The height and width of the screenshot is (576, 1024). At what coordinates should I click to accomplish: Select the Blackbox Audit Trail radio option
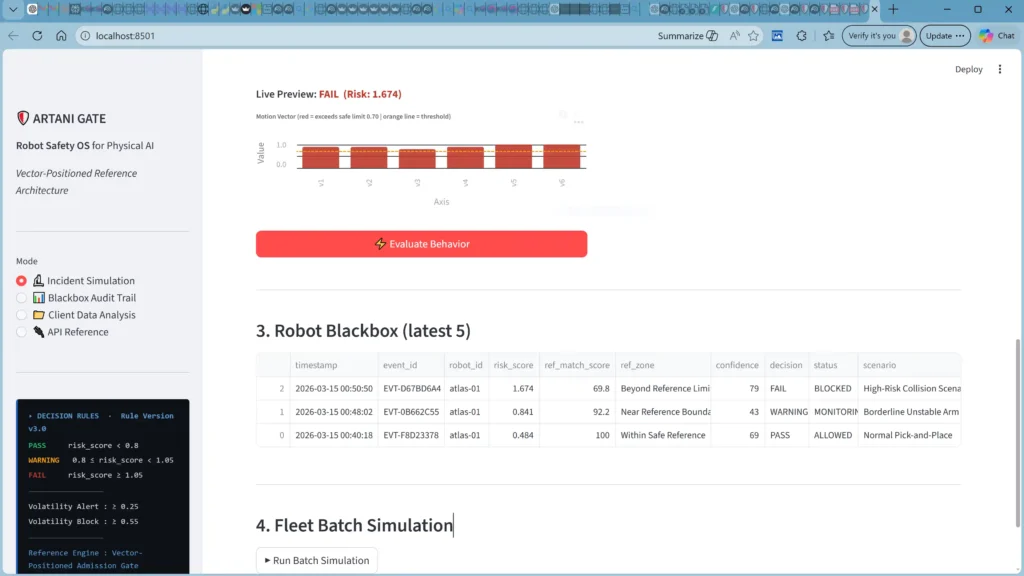coord(22,298)
